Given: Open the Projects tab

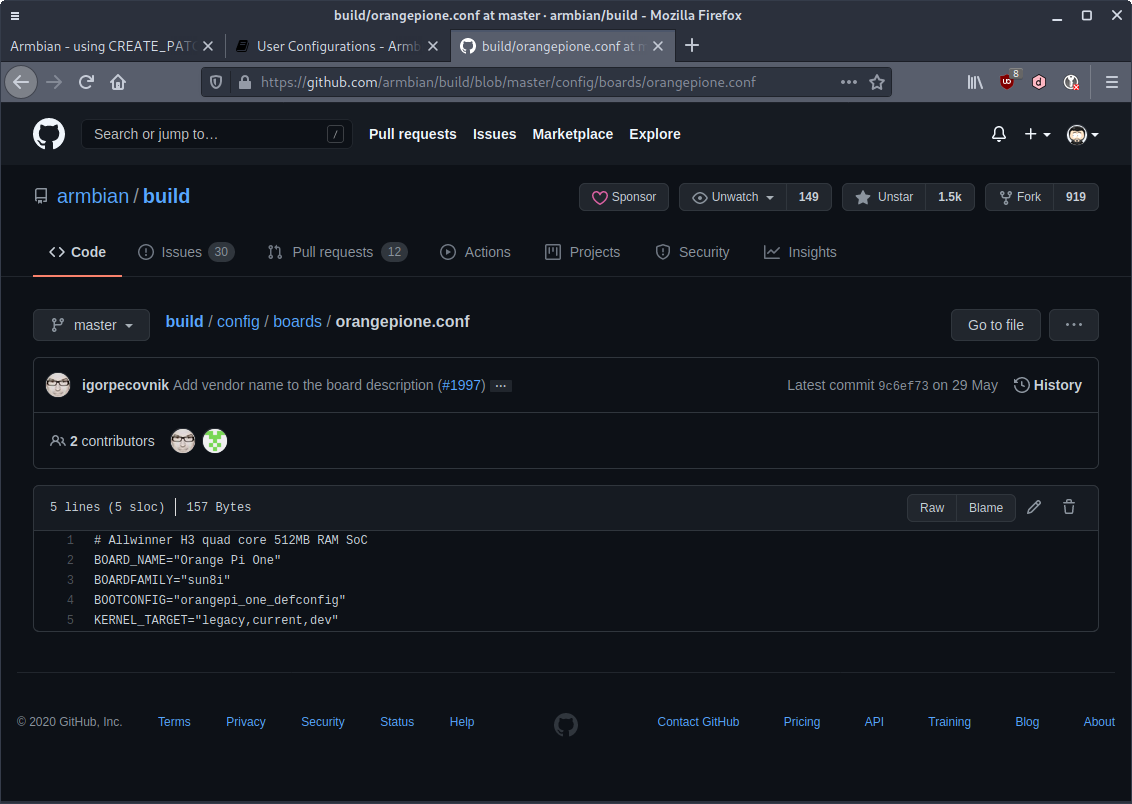Looking at the screenshot, I should click(x=583, y=252).
